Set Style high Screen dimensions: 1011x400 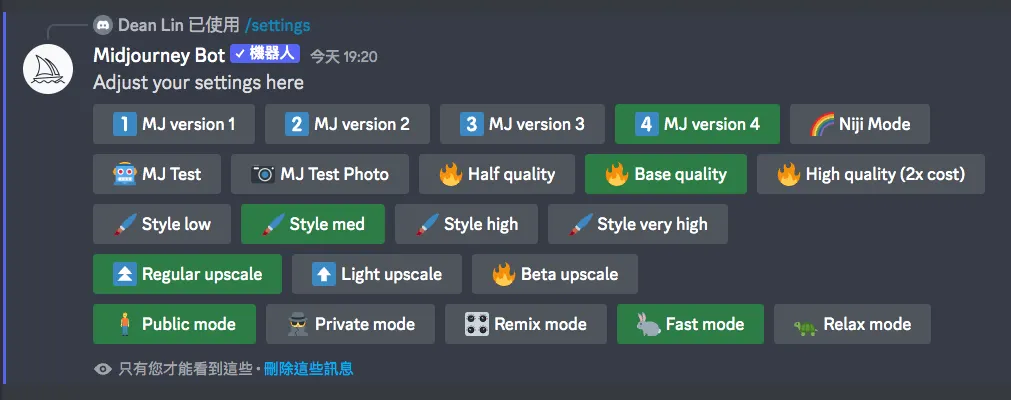tap(466, 224)
